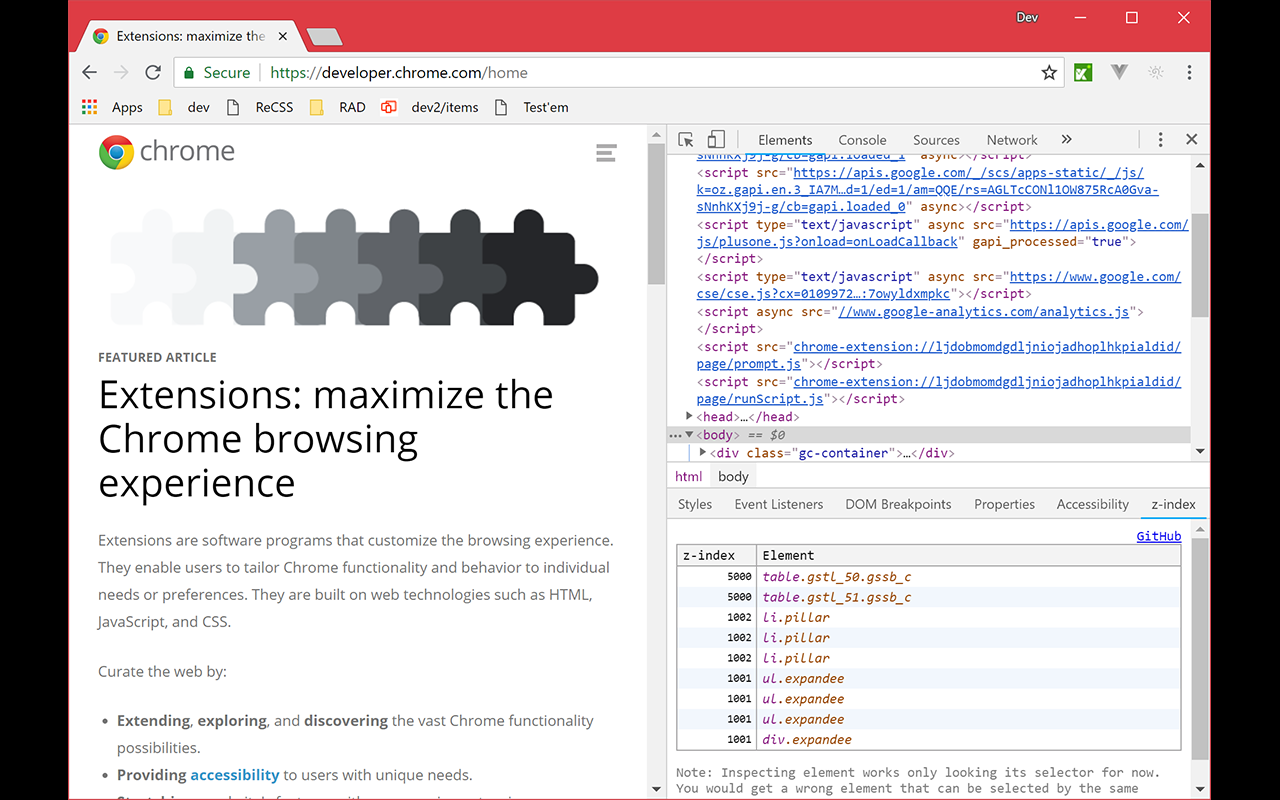Open the Apps shortcut in the bookmarks bar

115,107
